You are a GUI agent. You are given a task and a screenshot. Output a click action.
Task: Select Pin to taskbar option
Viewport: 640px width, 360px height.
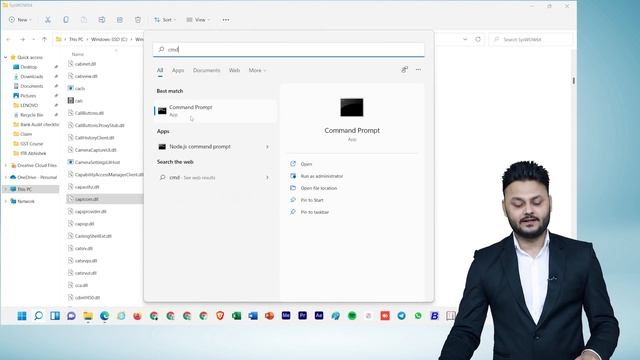pos(314,212)
